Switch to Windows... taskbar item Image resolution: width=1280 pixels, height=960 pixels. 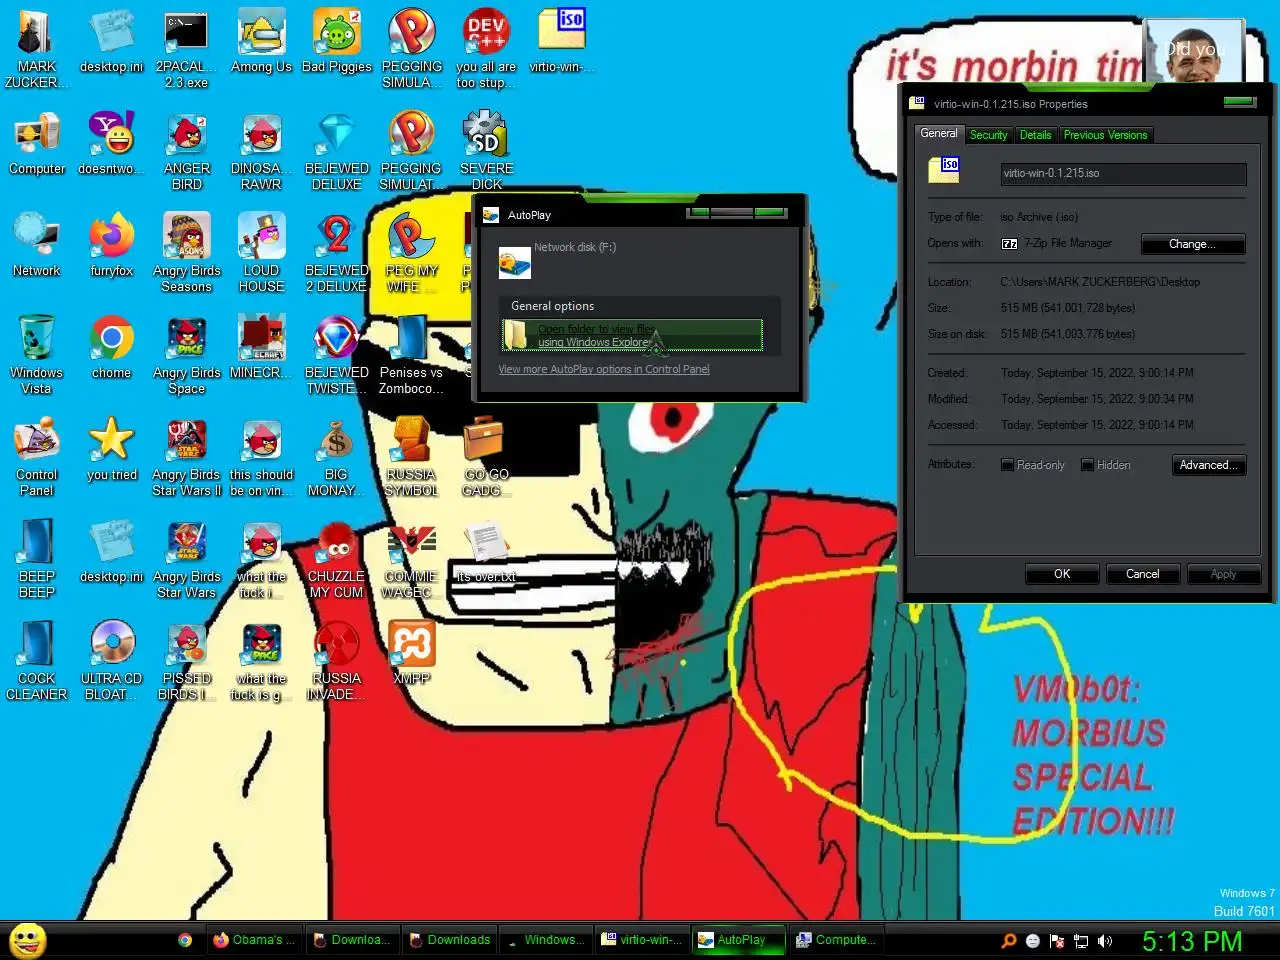point(545,940)
